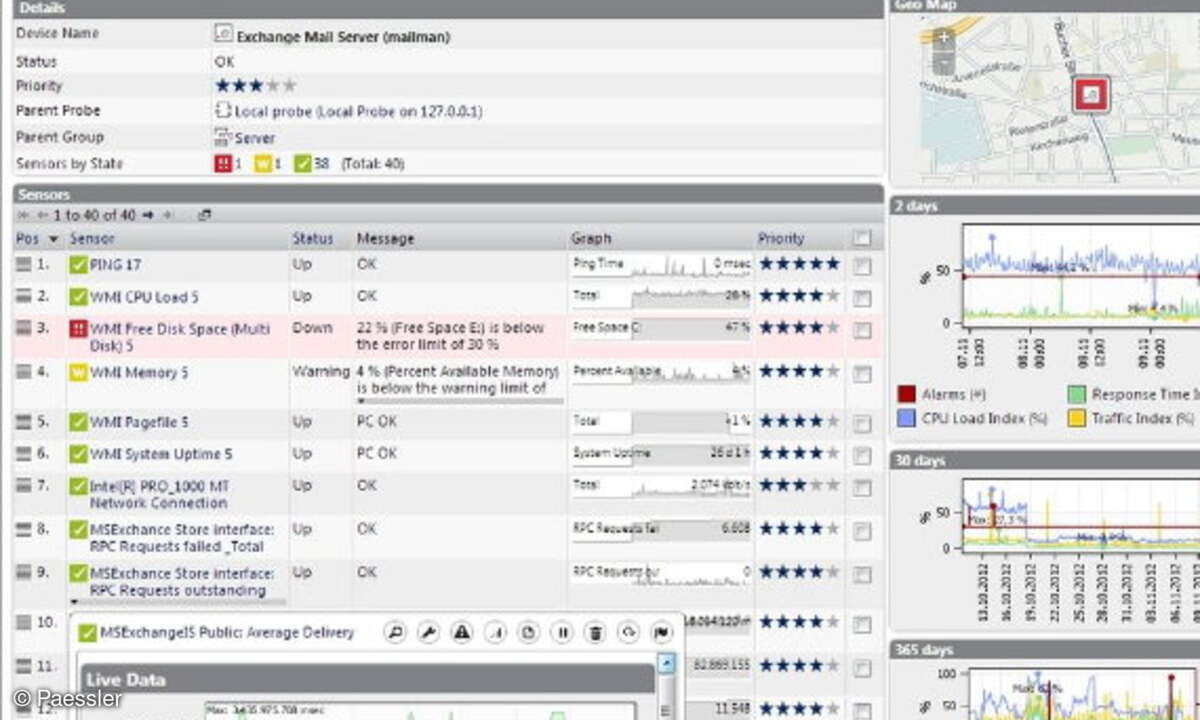Open sensor settings with the wrench icon

[x=428, y=632]
